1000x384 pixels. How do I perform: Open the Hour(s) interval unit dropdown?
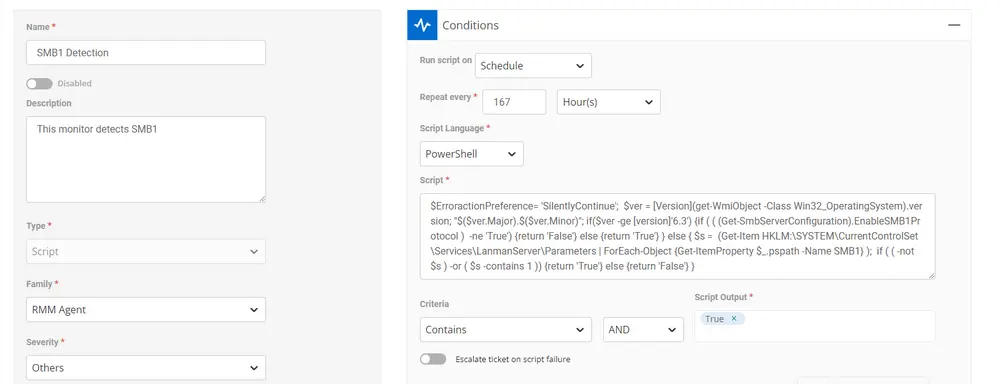point(608,102)
